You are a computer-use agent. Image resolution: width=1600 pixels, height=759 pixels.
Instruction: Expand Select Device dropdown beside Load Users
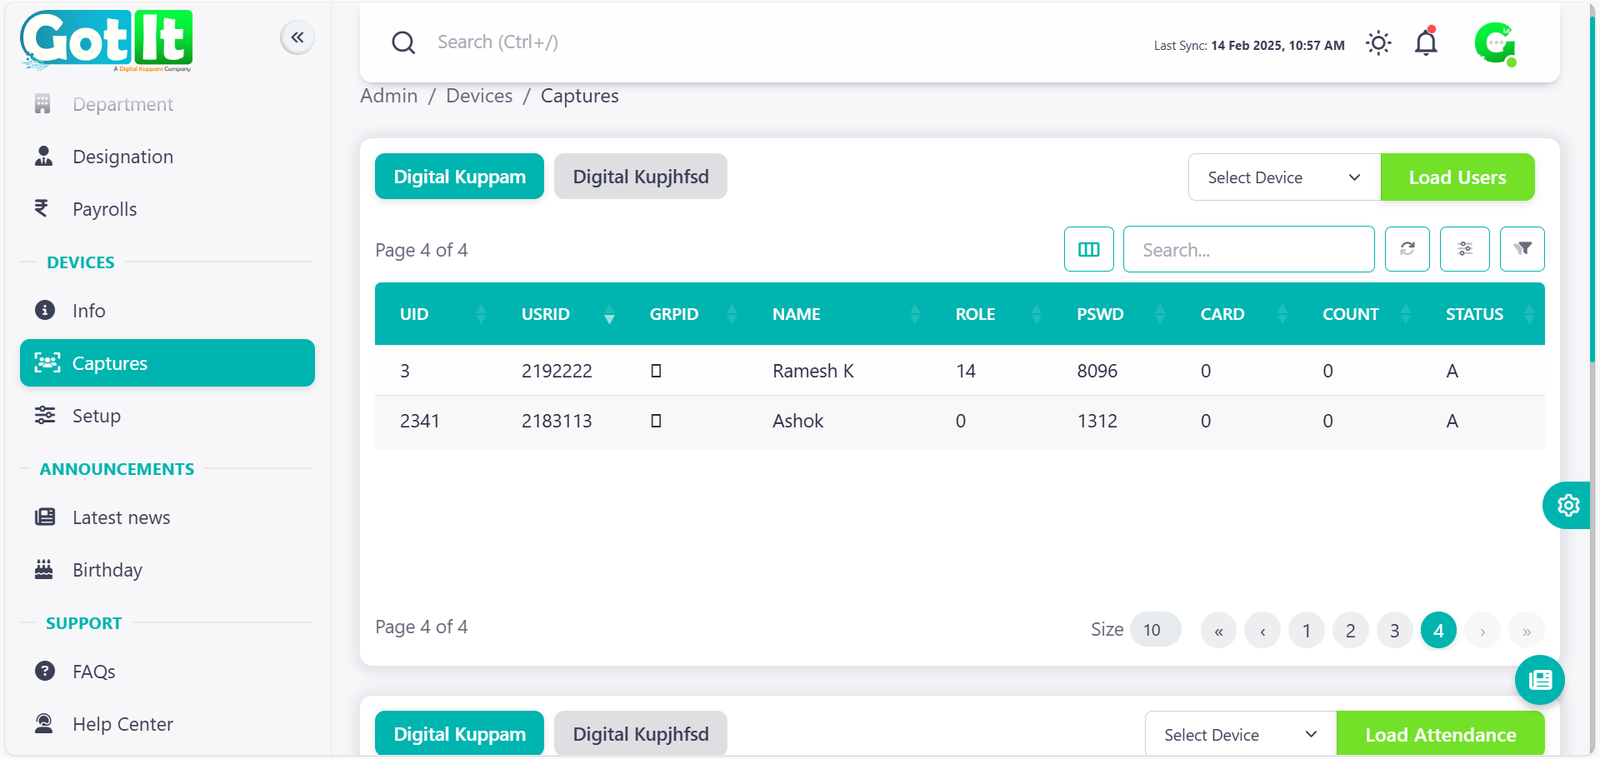pos(1284,177)
